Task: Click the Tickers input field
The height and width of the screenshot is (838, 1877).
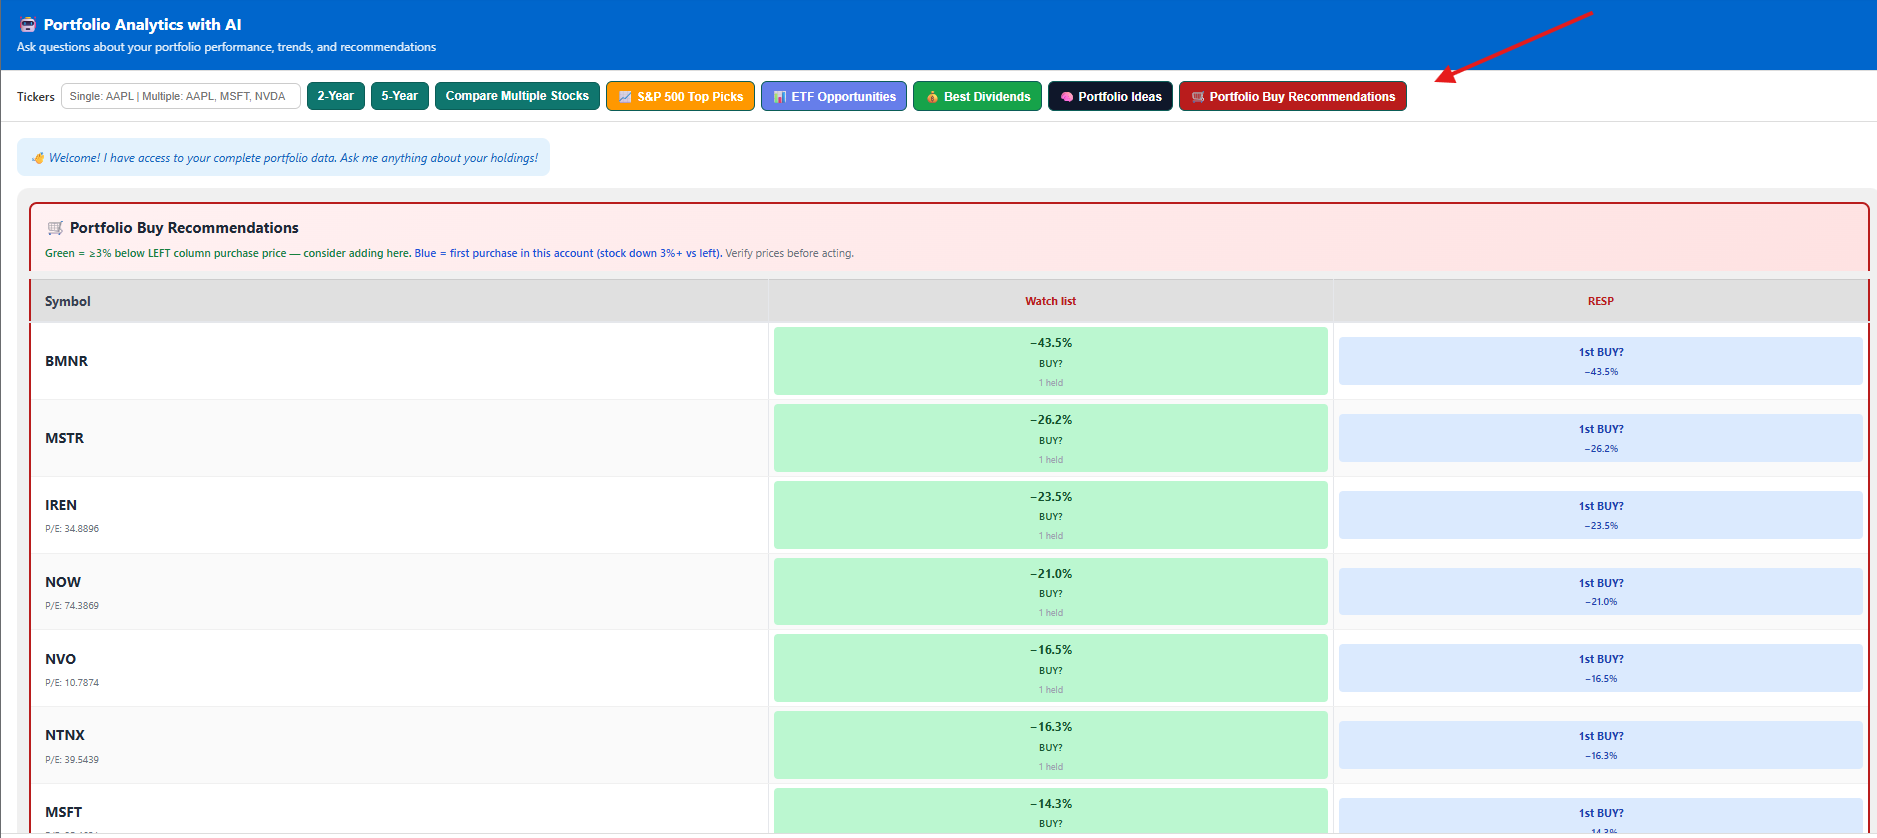Action: click(180, 96)
